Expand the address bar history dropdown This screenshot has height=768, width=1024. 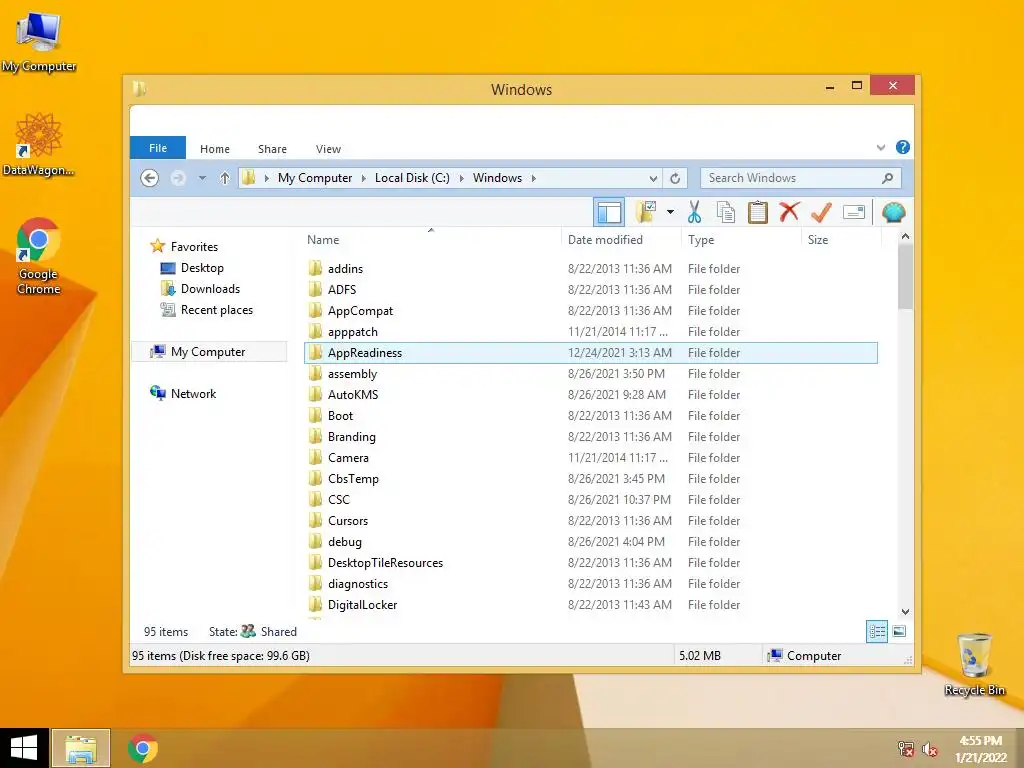653,178
